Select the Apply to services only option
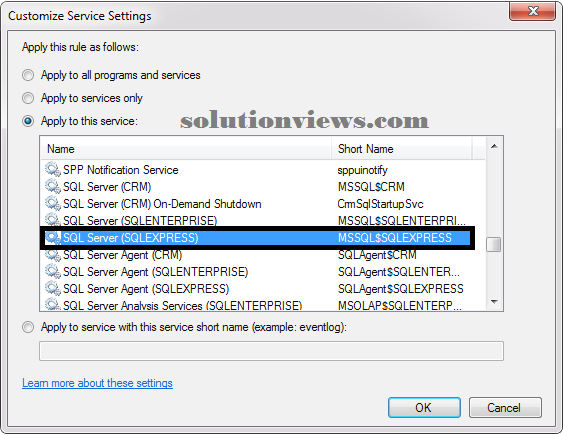 tap(28, 98)
